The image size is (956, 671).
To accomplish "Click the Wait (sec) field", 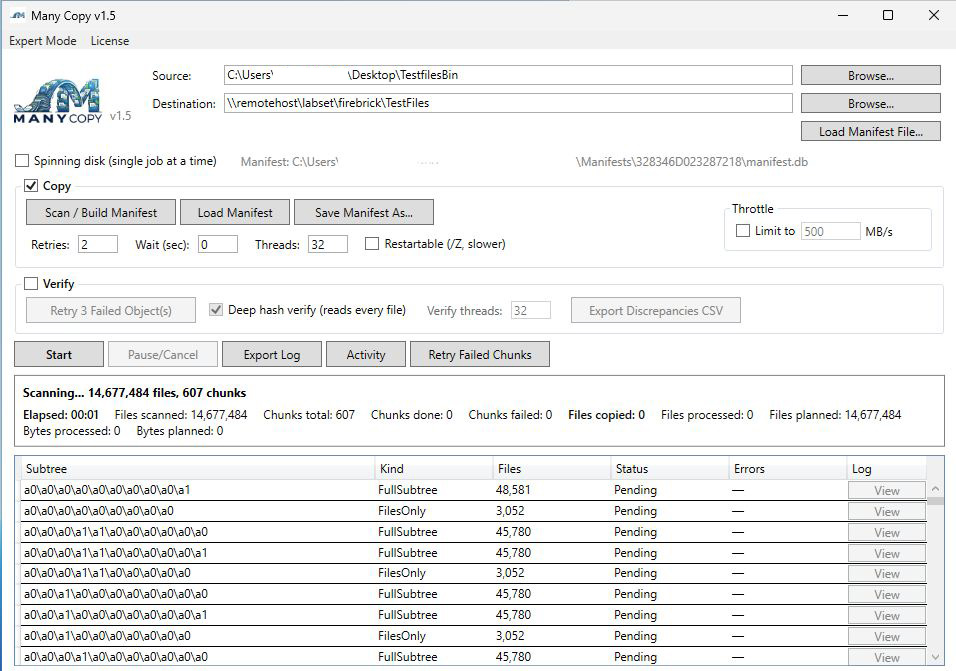I will (x=218, y=244).
